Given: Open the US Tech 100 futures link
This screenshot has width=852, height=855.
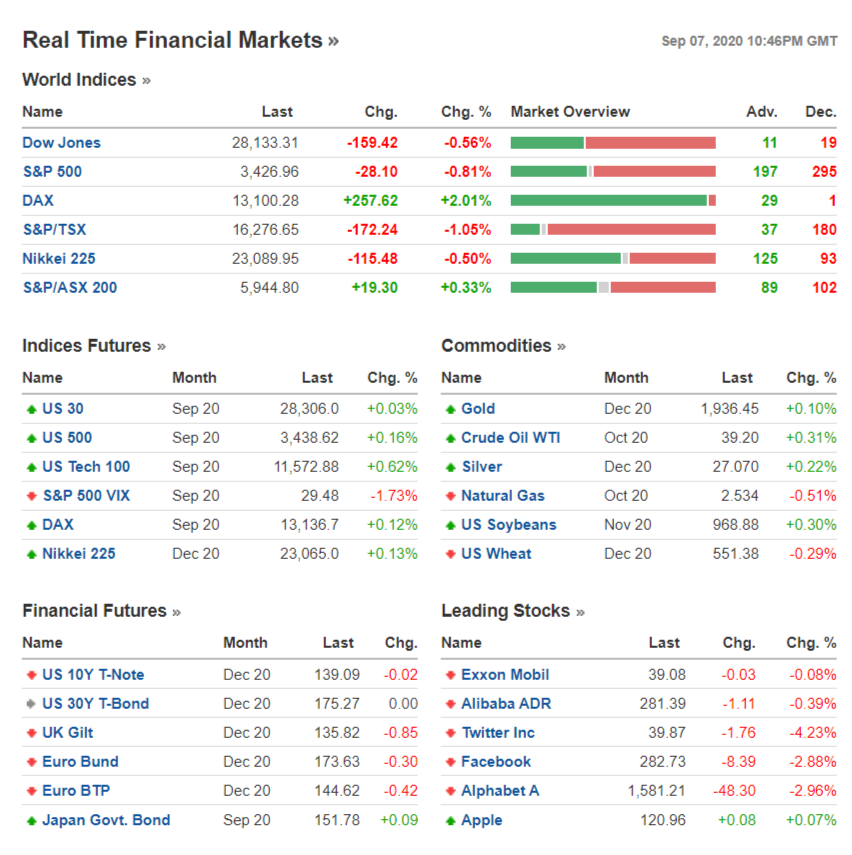Looking at the screenshot, I should click(x=86, y=467).
